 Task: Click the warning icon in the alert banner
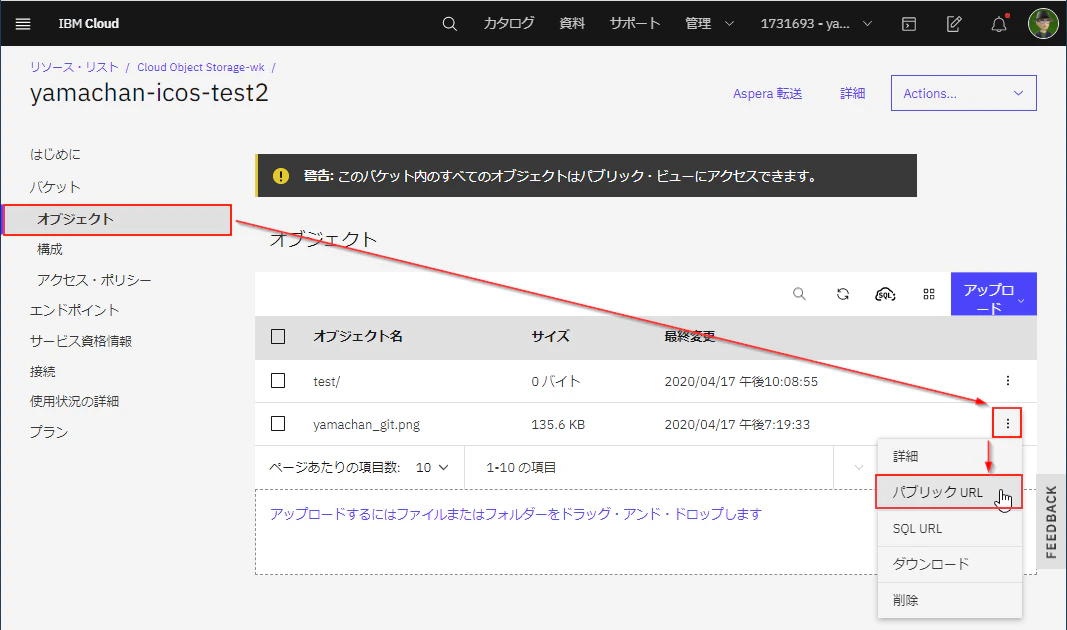click(x=280, y=176)
